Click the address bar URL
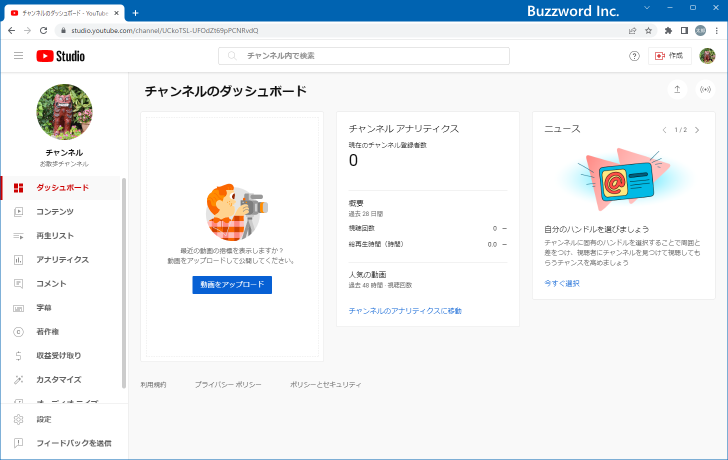Image resolution: width=728 pixels, height=460 pixels. pyautogui.click(x=164, y=31)
